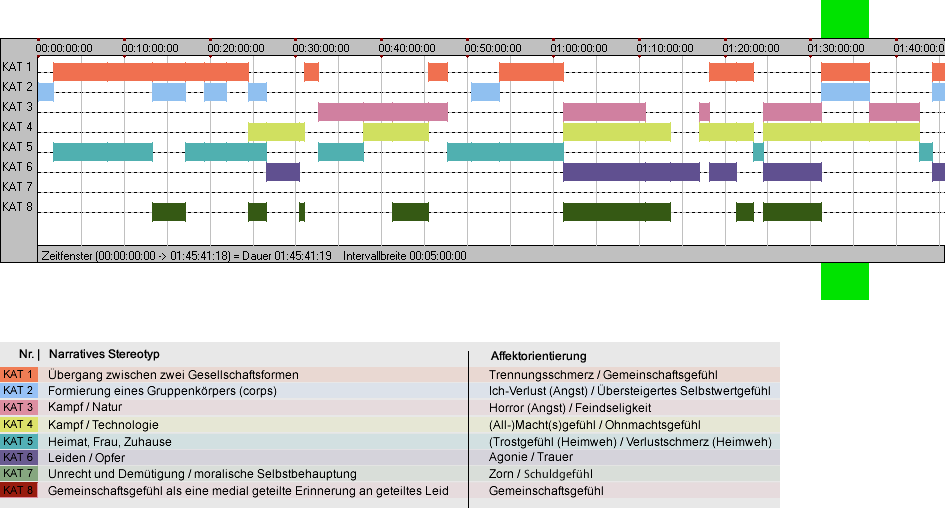Click the 01:20:00:00 timeline marker
Image resolution: width=945 pixels, height=530 pixels.
751,48
